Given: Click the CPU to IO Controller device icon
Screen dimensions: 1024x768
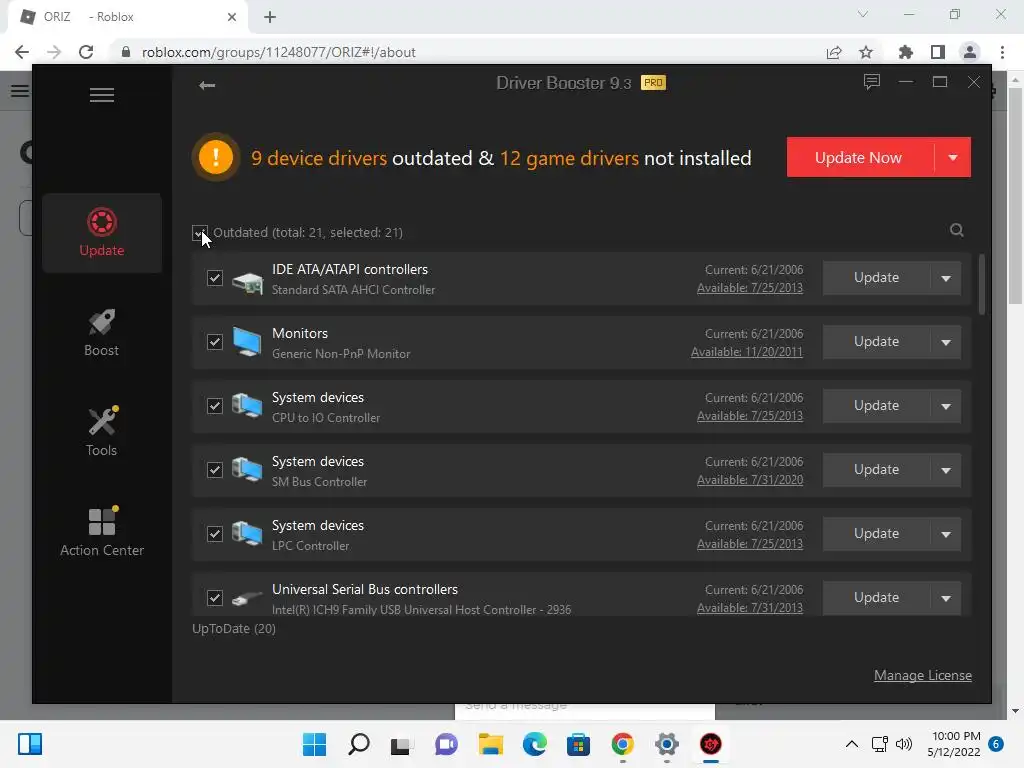Looking at the screenshot, I should coord(248,406).
